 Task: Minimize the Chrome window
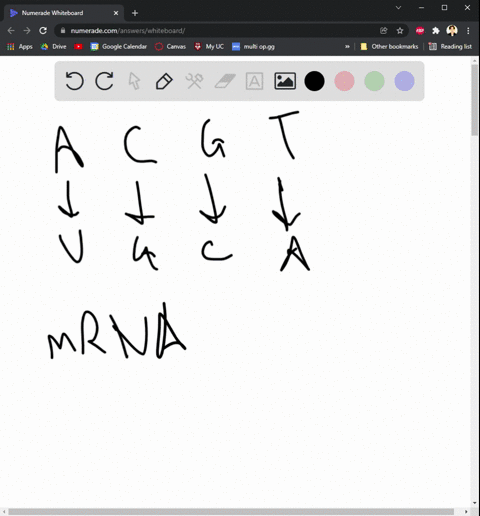(421, 7)
